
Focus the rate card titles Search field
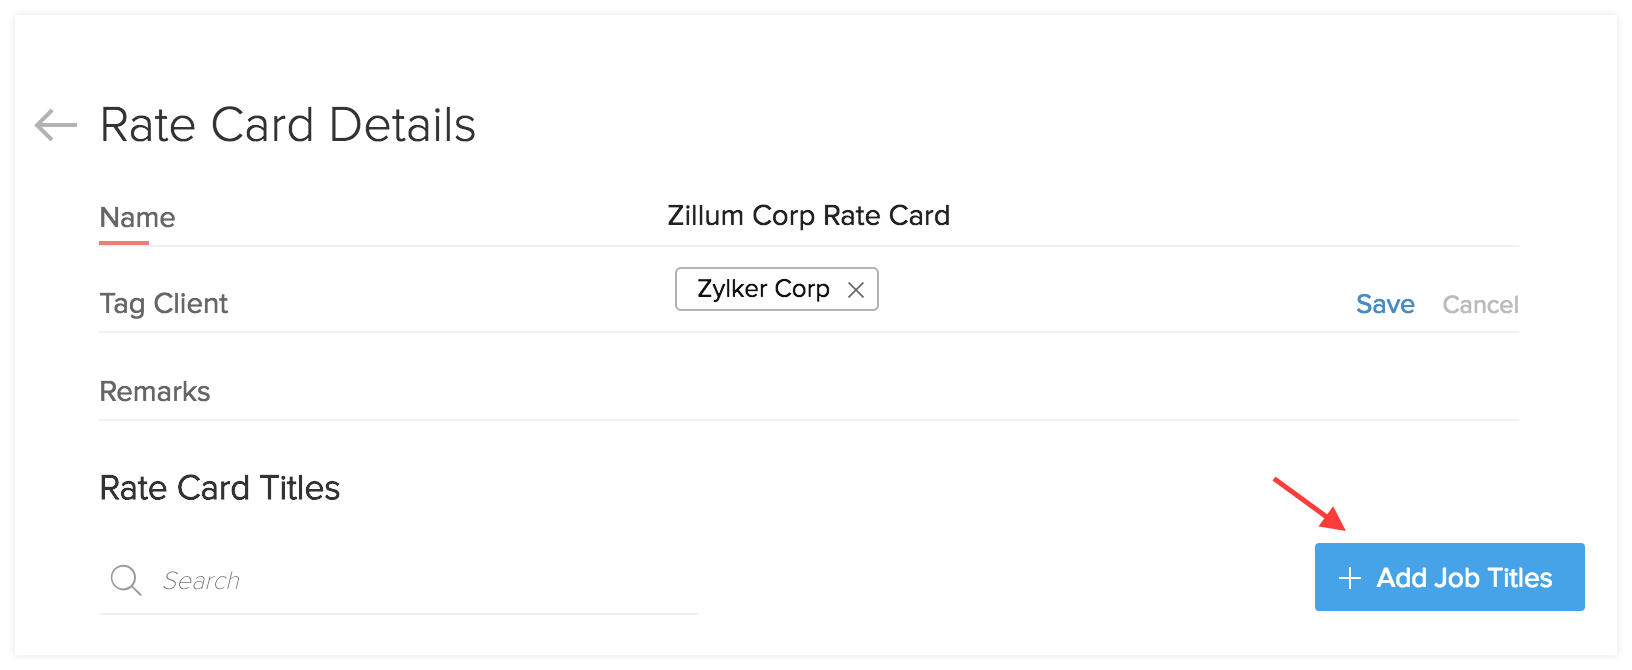click(420, 581)
